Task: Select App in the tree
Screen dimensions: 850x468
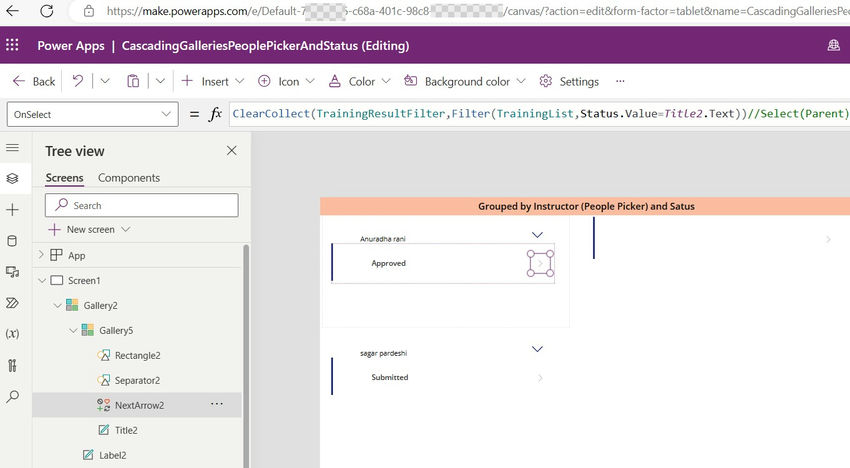Action: [76, 255]
